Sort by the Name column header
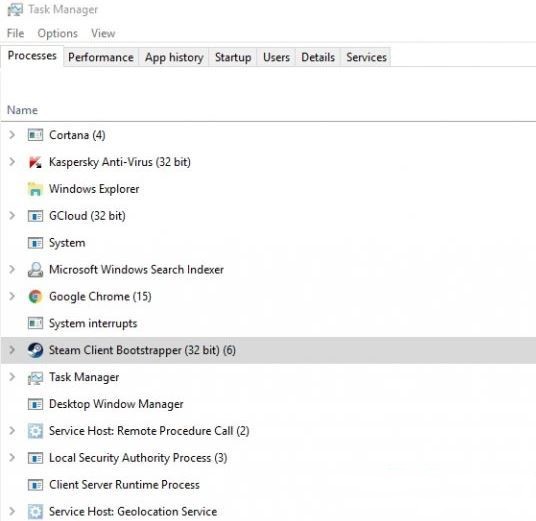Screen dimensions: 536x521 22,110
